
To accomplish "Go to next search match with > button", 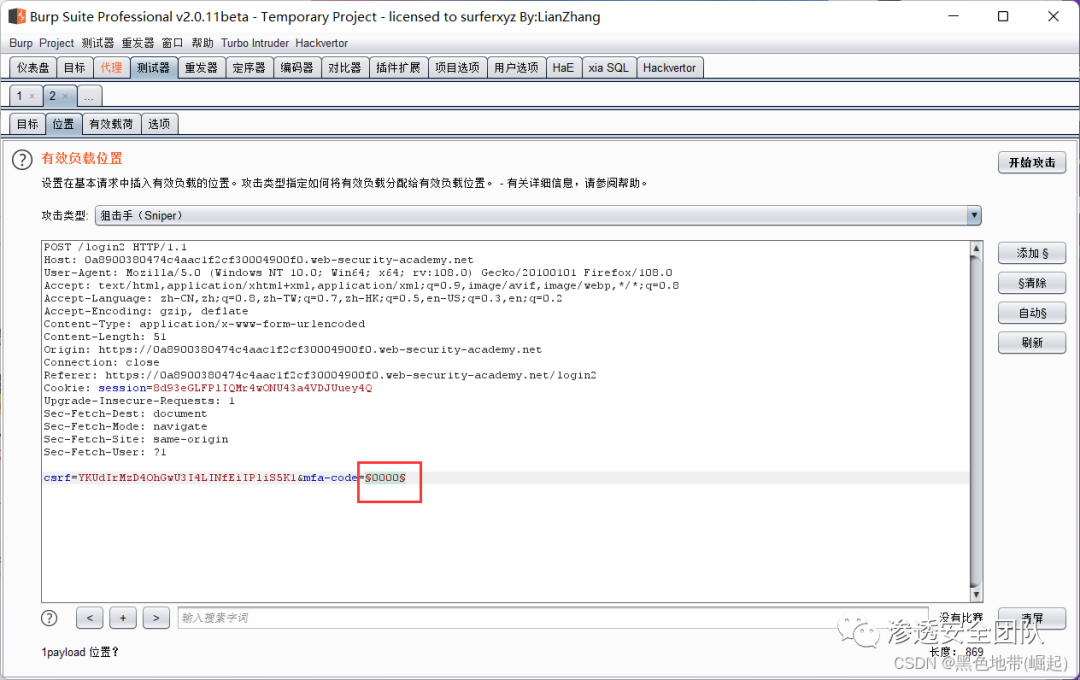I will [156, 618].
